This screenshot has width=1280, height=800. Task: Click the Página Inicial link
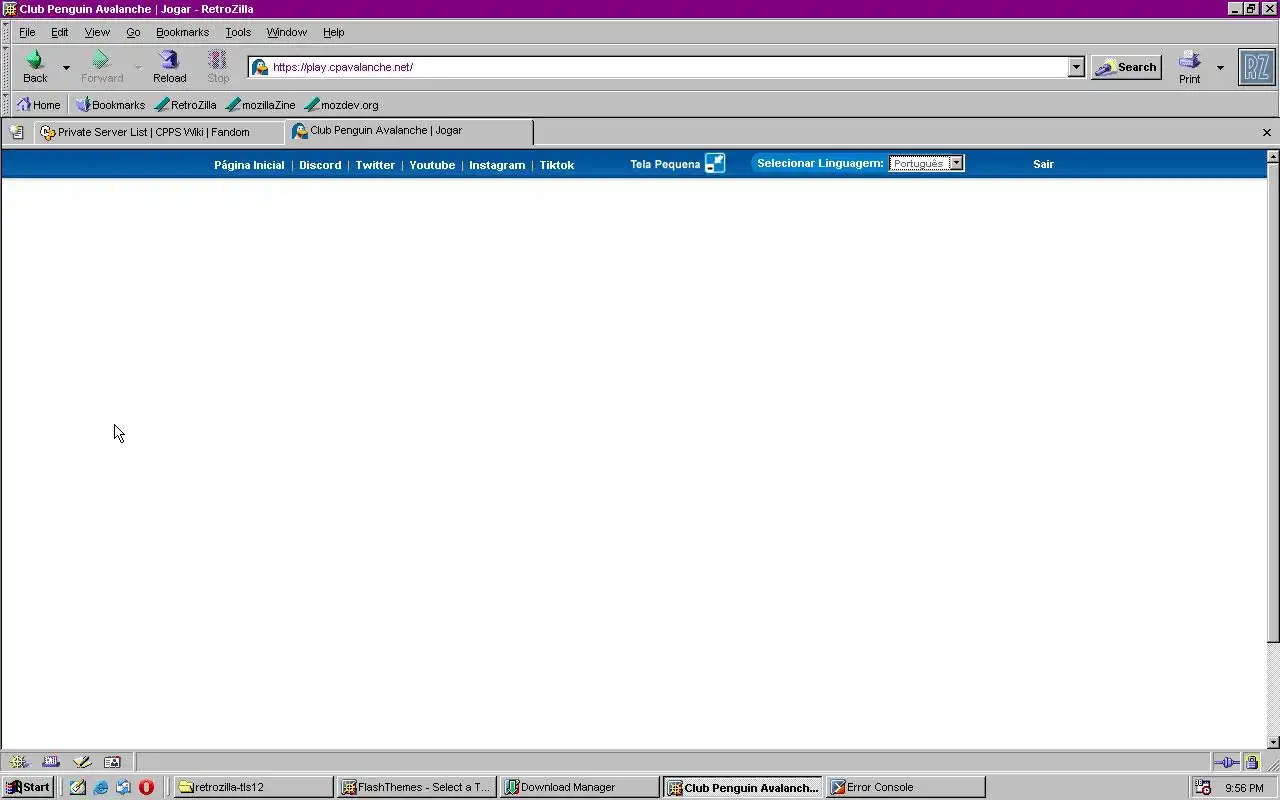coord(249,165)
